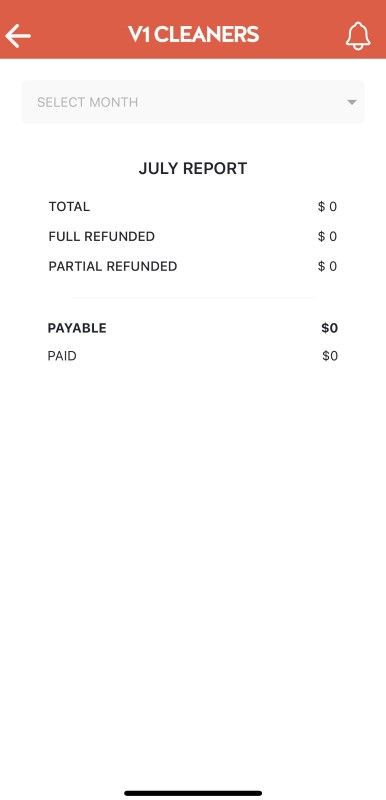Click the PAID dollar amount
386x800 pixels.
coord(330,356)
